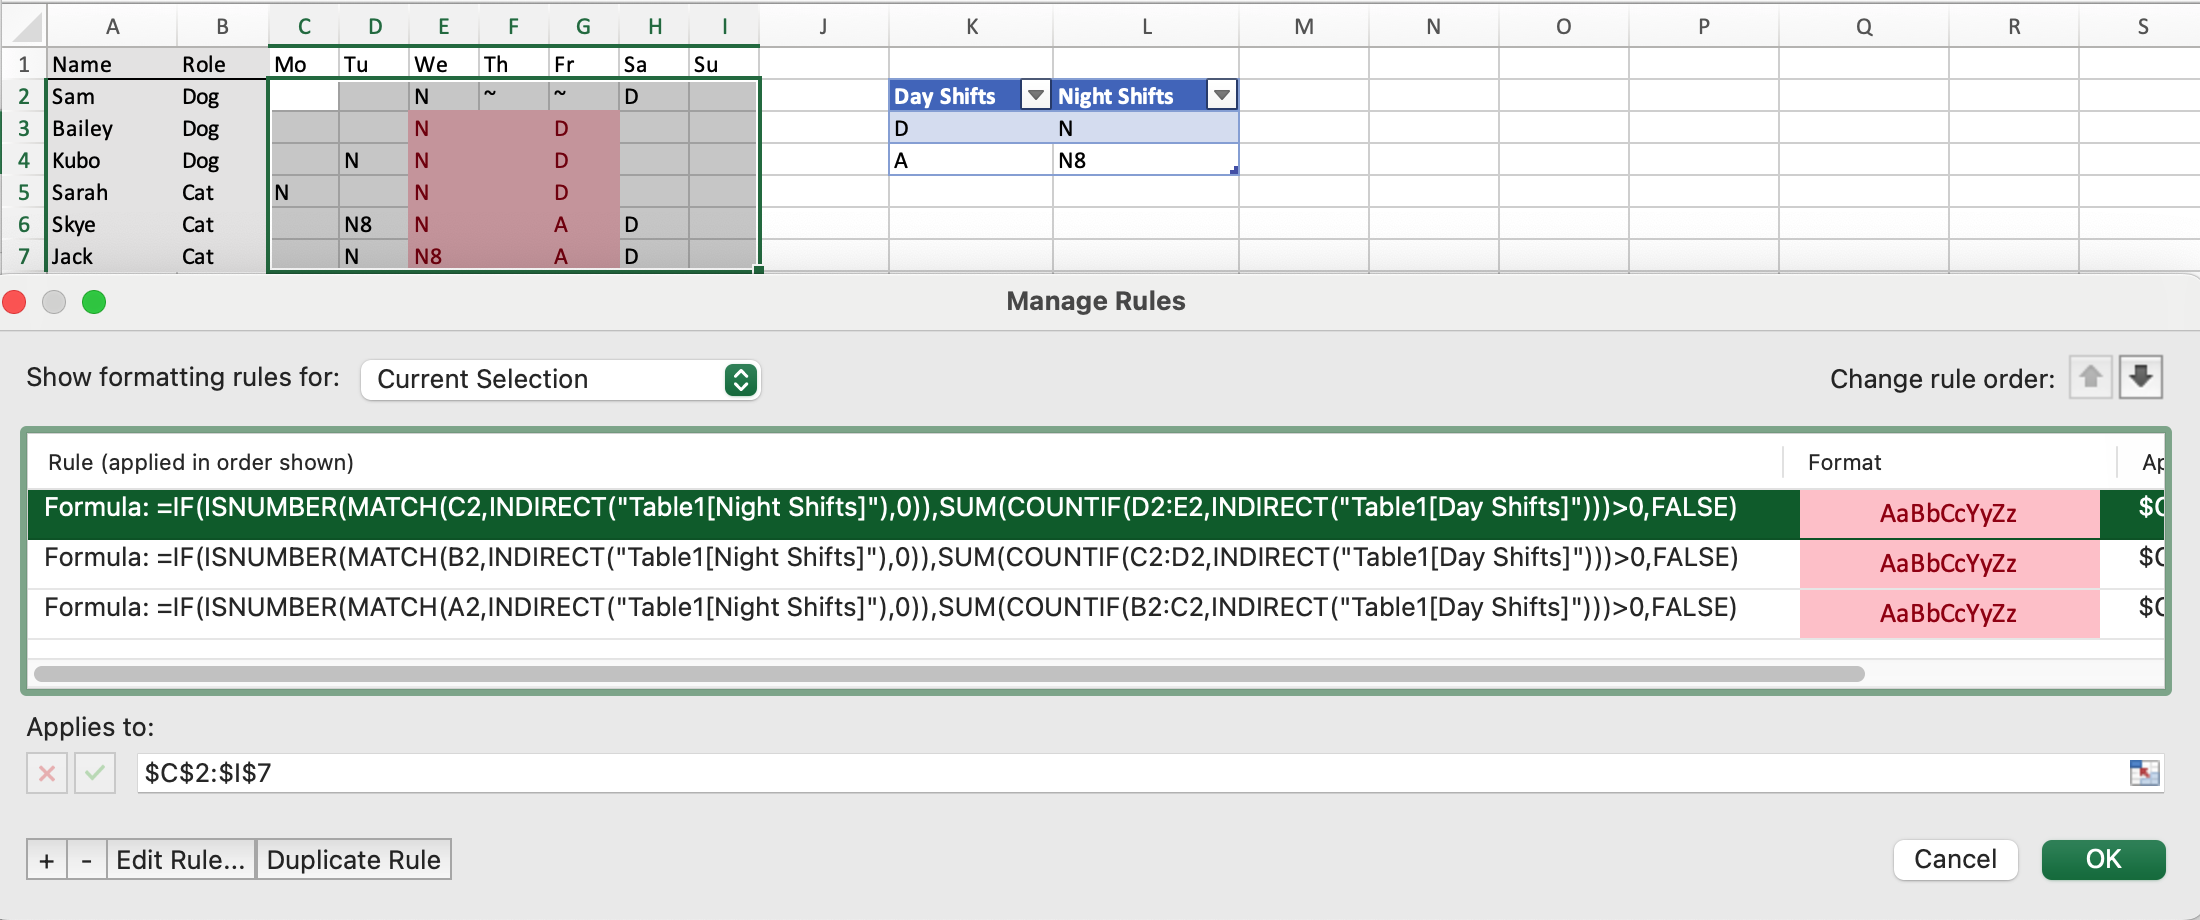Click cell containing Kubo
This screenshot has height=920, width=2200.
click(112, 160)
